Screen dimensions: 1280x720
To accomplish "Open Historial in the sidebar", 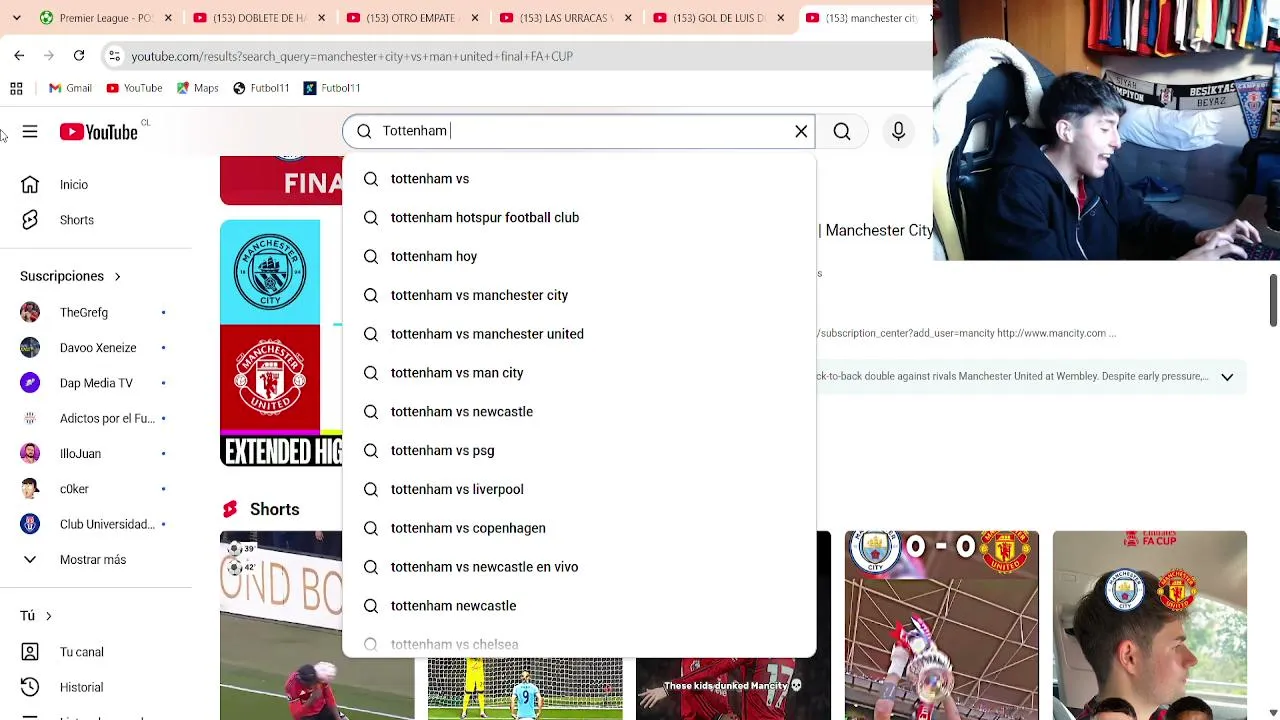I will tap(97, 687).
